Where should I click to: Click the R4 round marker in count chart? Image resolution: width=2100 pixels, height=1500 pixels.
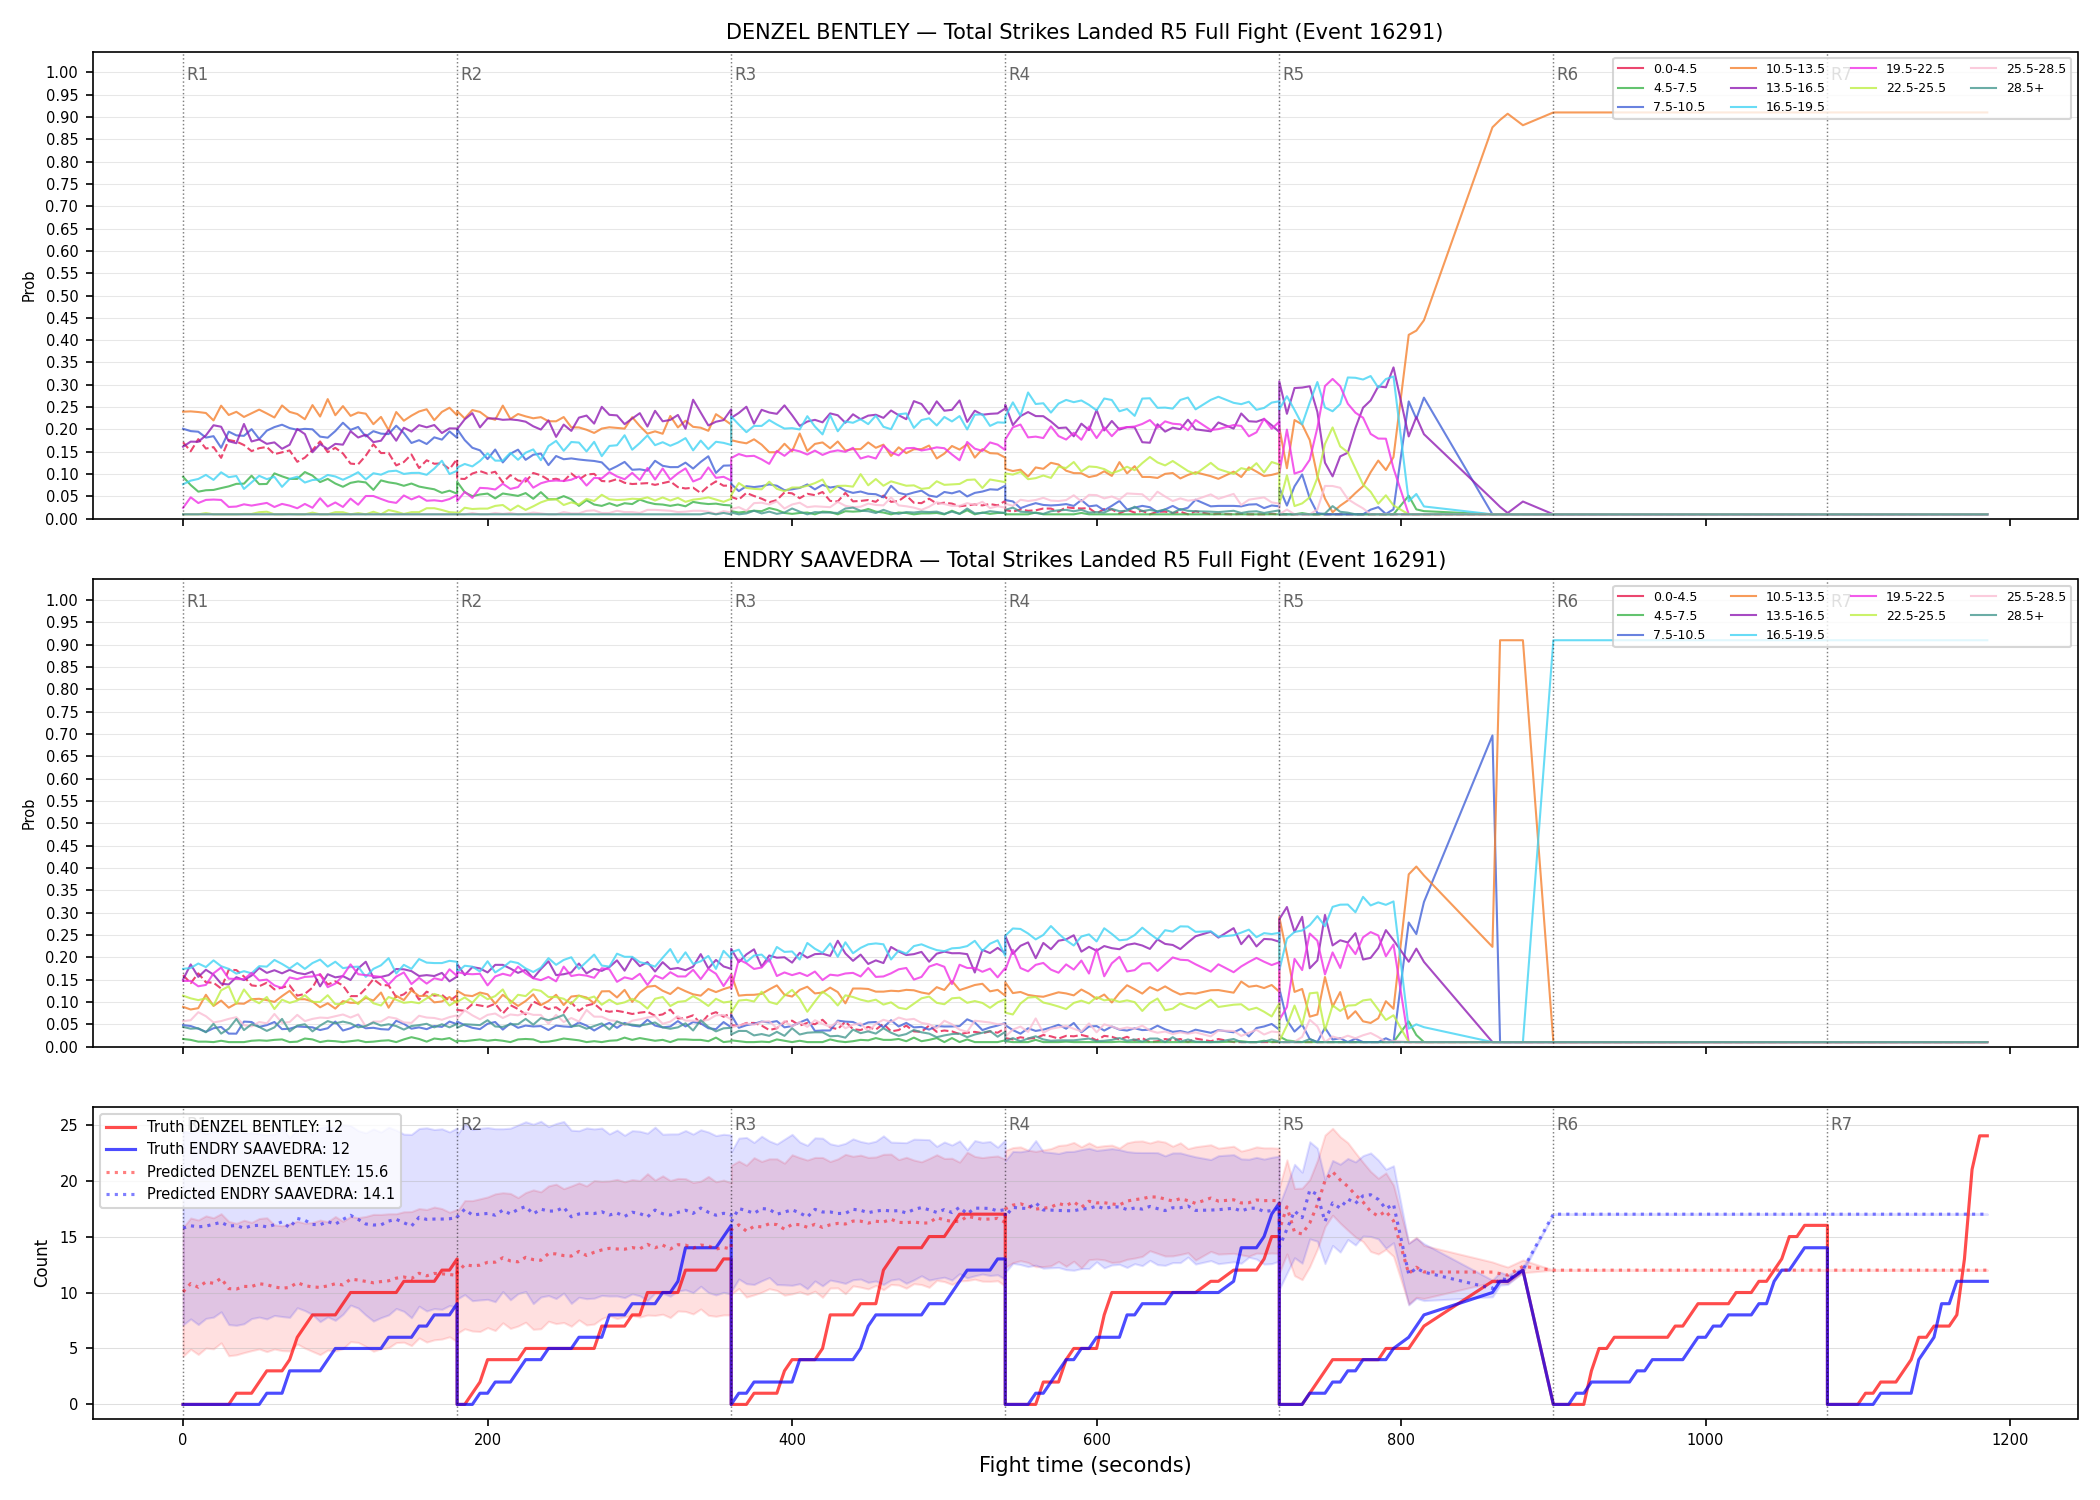[1019, 1124]
